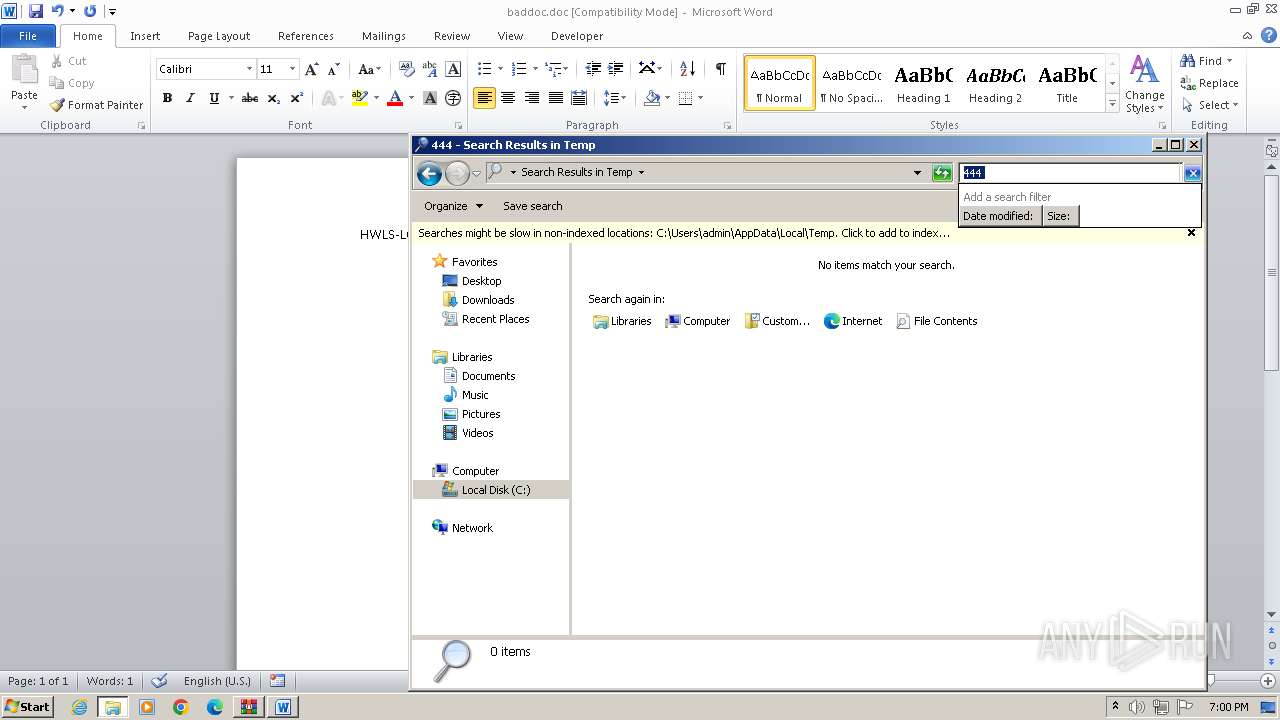Screen dimensions: 1280x720
Task: Align text left in Word
Action: point(484,98)
